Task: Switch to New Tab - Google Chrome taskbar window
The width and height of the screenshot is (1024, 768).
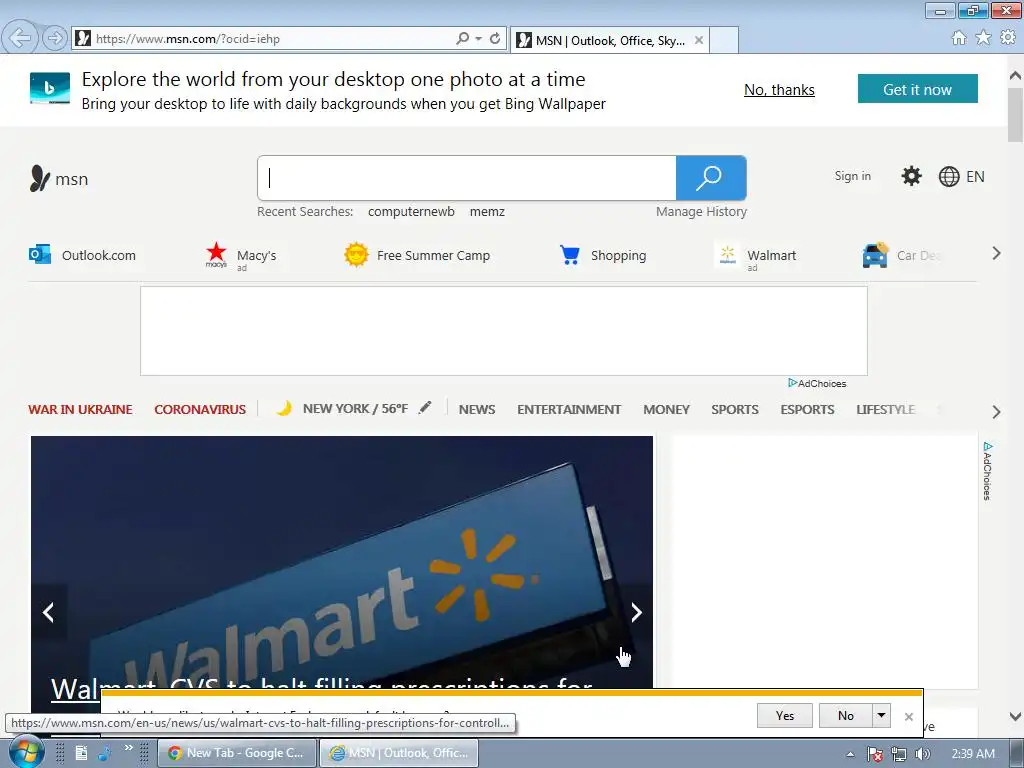Action: (x=237, y=753)
